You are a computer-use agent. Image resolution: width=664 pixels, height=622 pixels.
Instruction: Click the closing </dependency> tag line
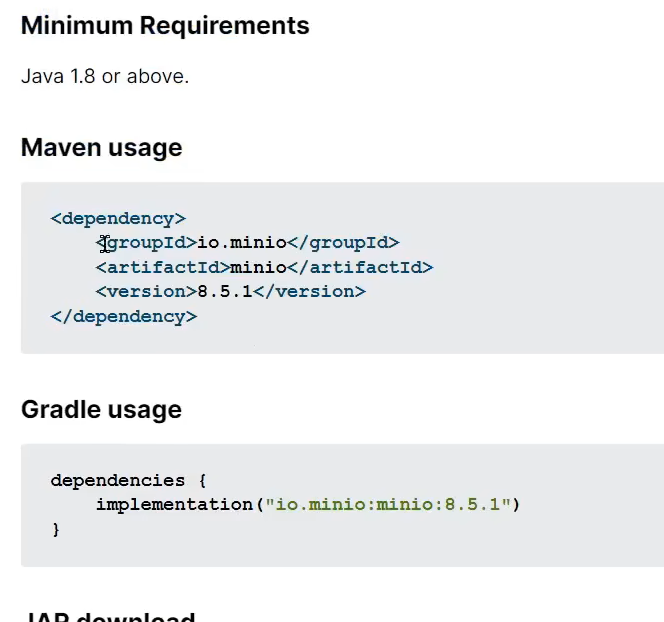(x=124, y=317)
